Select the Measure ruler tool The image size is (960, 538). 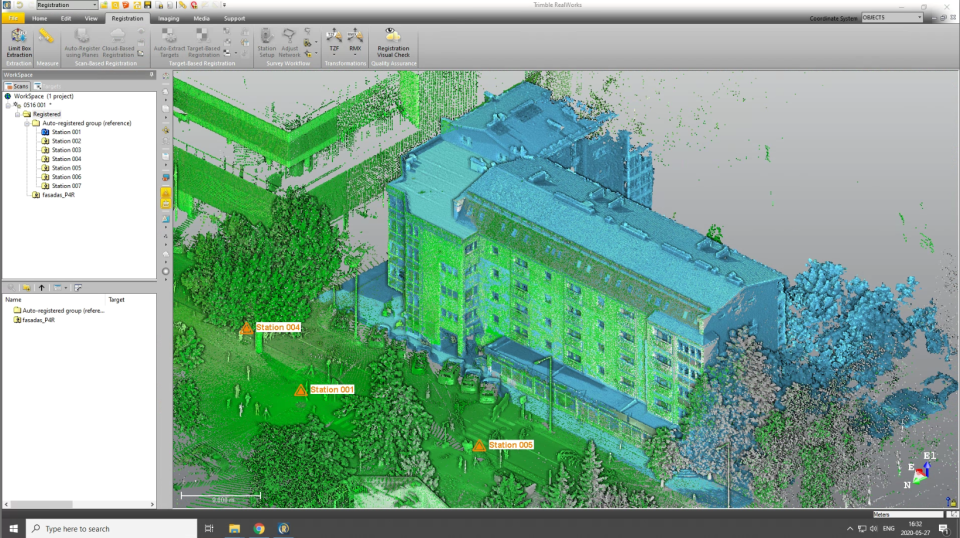coord(47,37)
